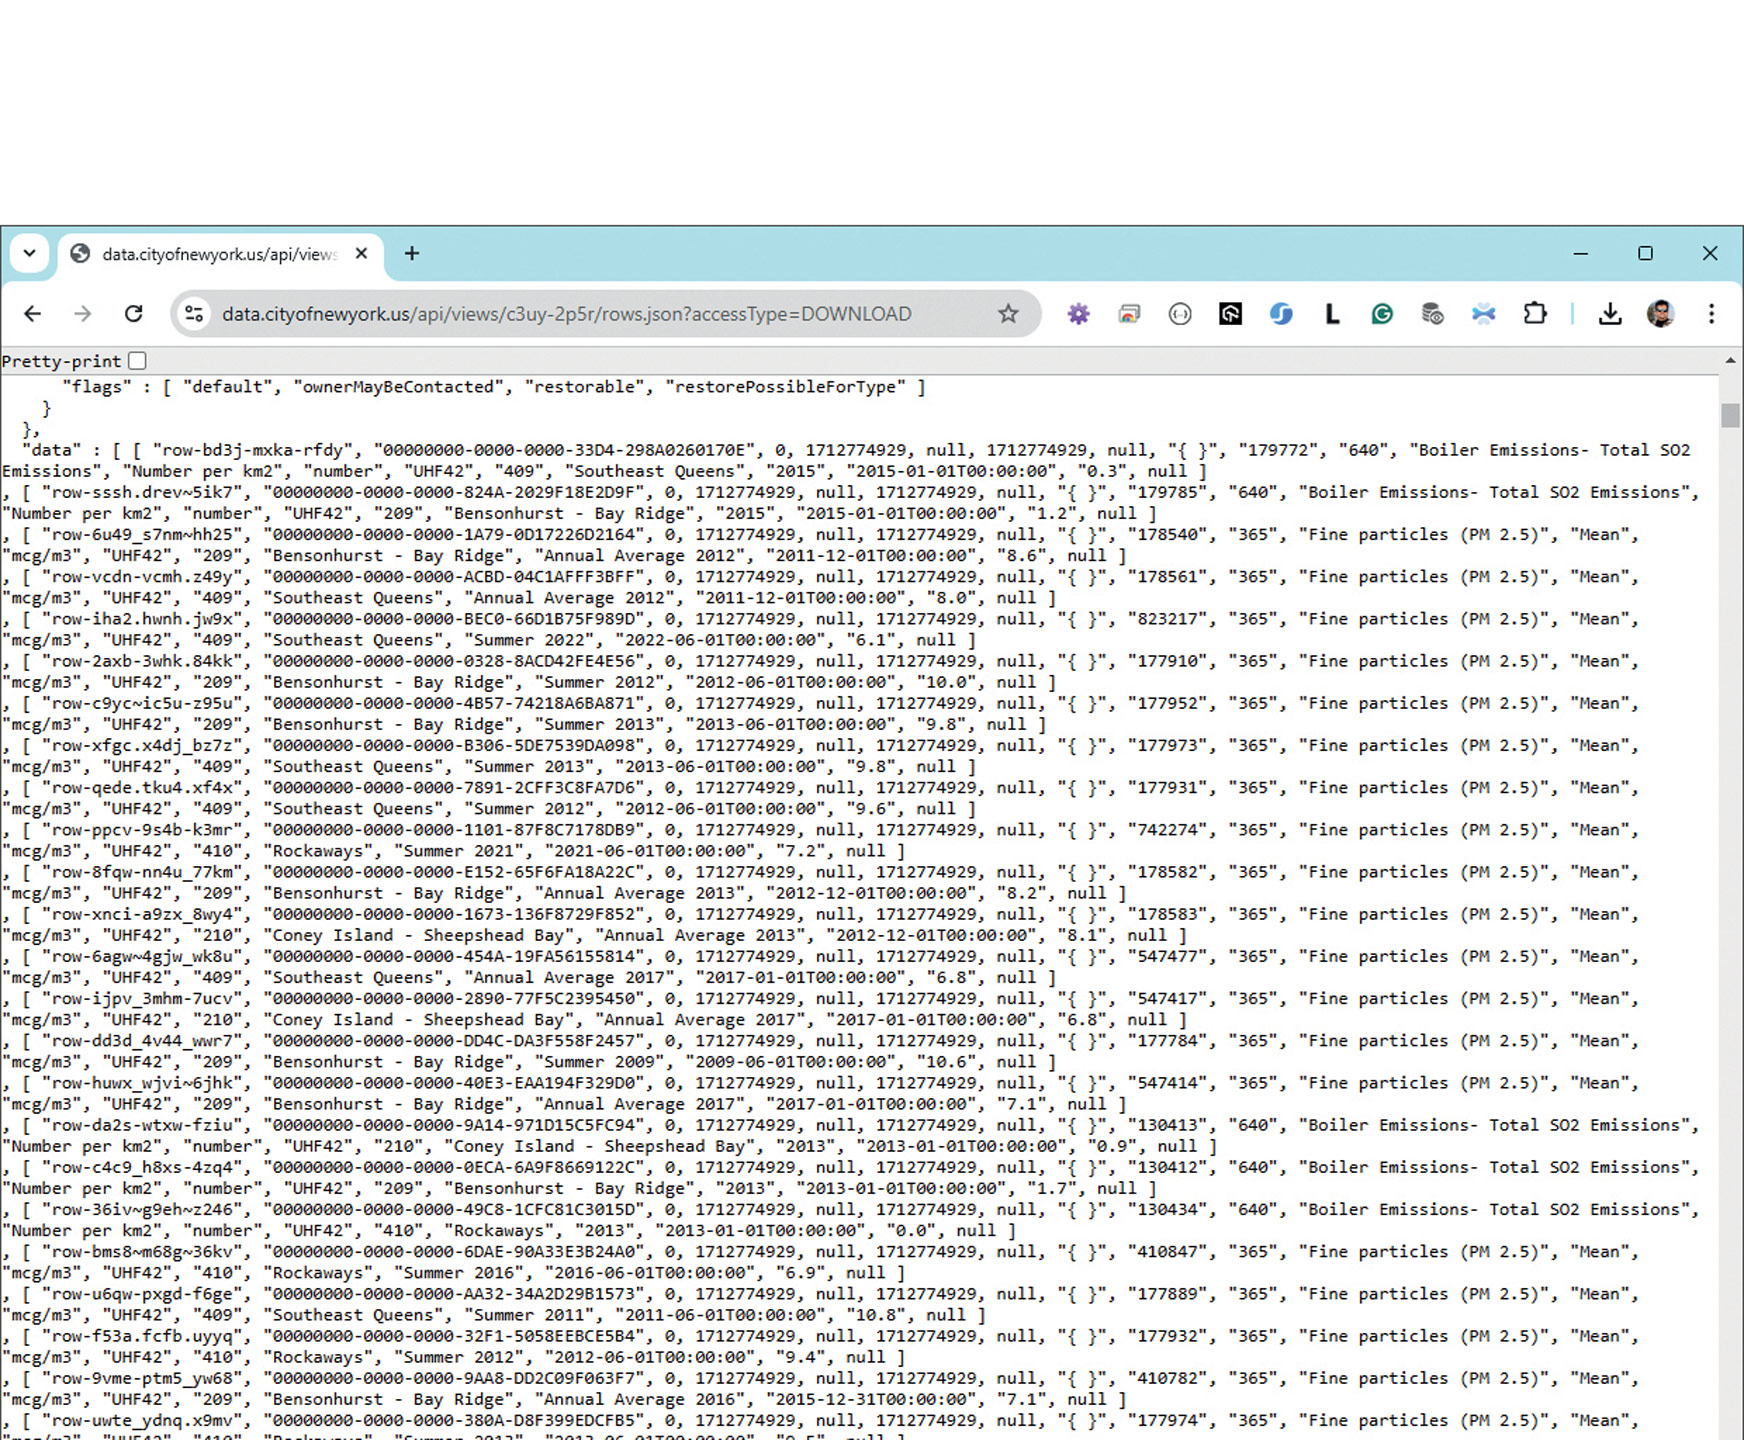Open the Chrome profile avatar
This screenshot has width=1744, height=1440.
(1661, 314)
